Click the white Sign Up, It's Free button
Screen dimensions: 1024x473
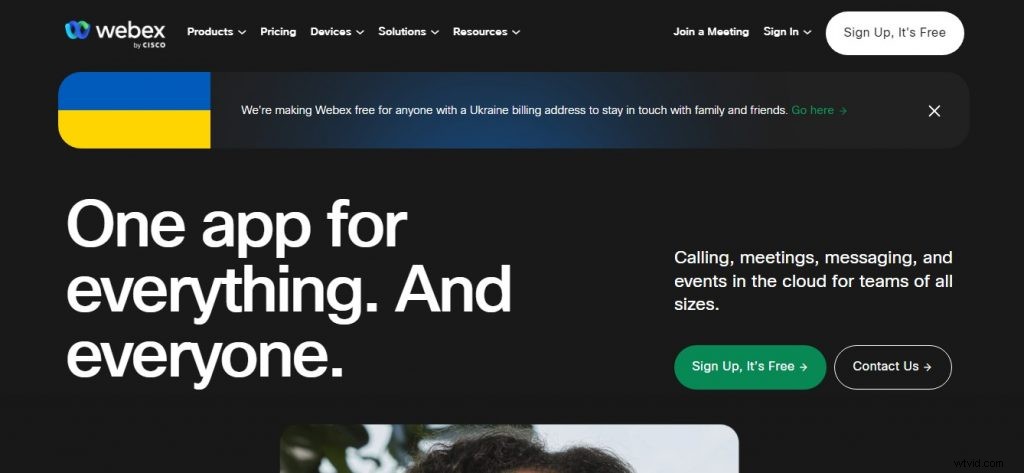click(895, 33)
